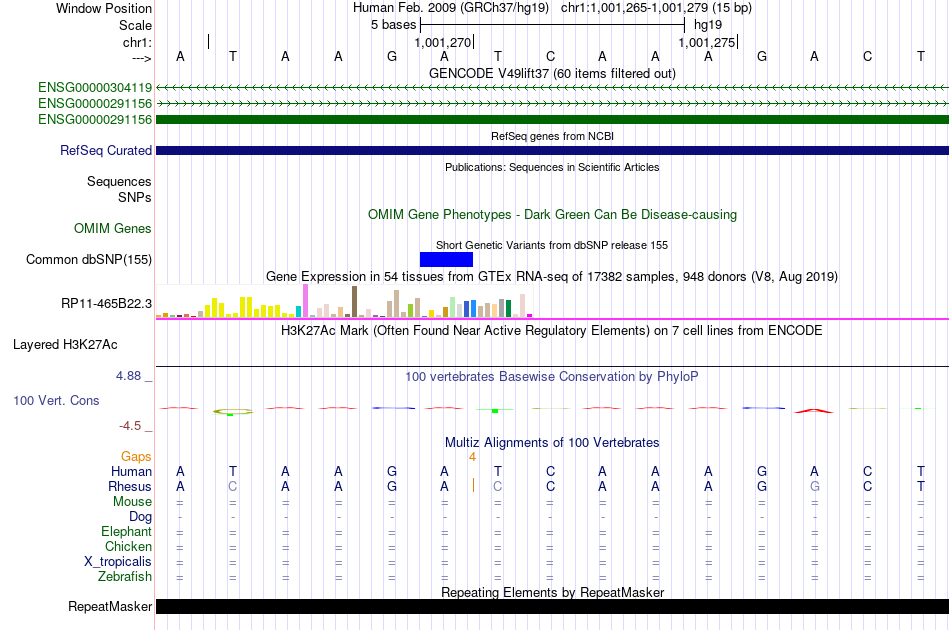Select the Window Position track label
The width and height of the screenshot is (950, 630).
point(104,8)
